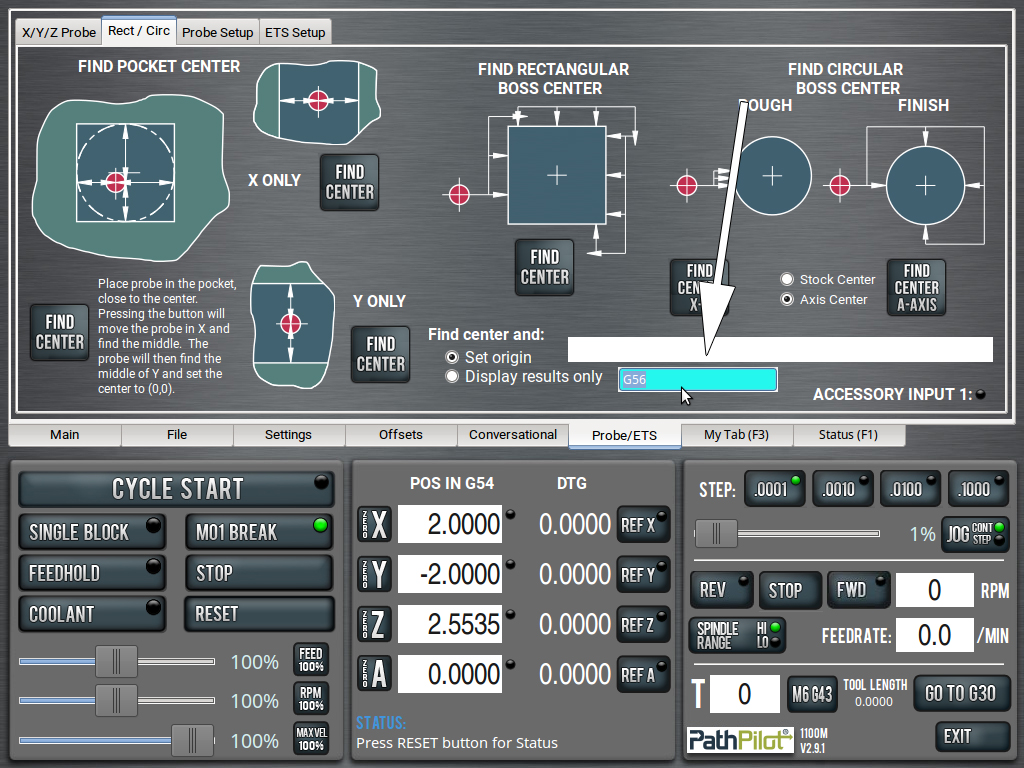Select Display results only radio option

click(452, 376)
